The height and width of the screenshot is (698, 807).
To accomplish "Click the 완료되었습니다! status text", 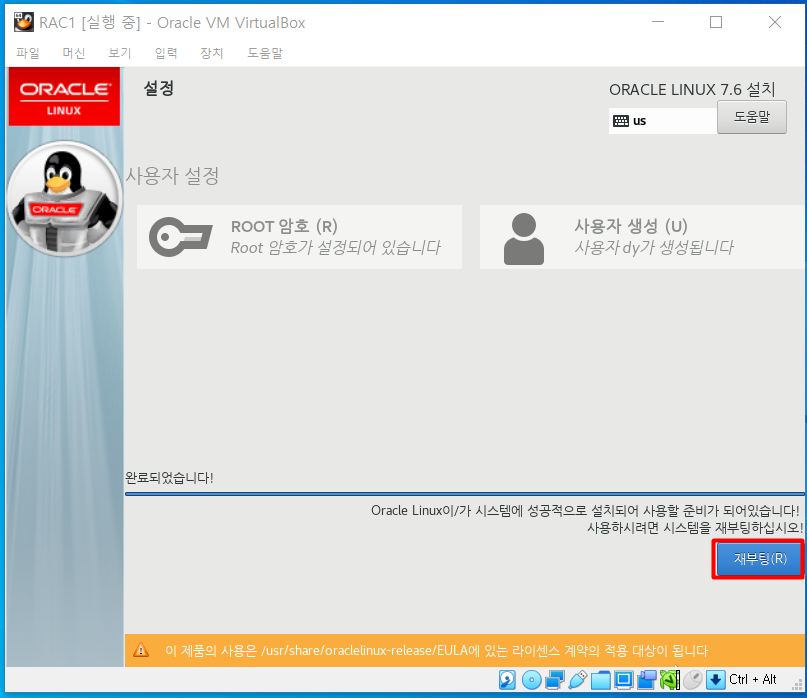I will pos(169,478).
